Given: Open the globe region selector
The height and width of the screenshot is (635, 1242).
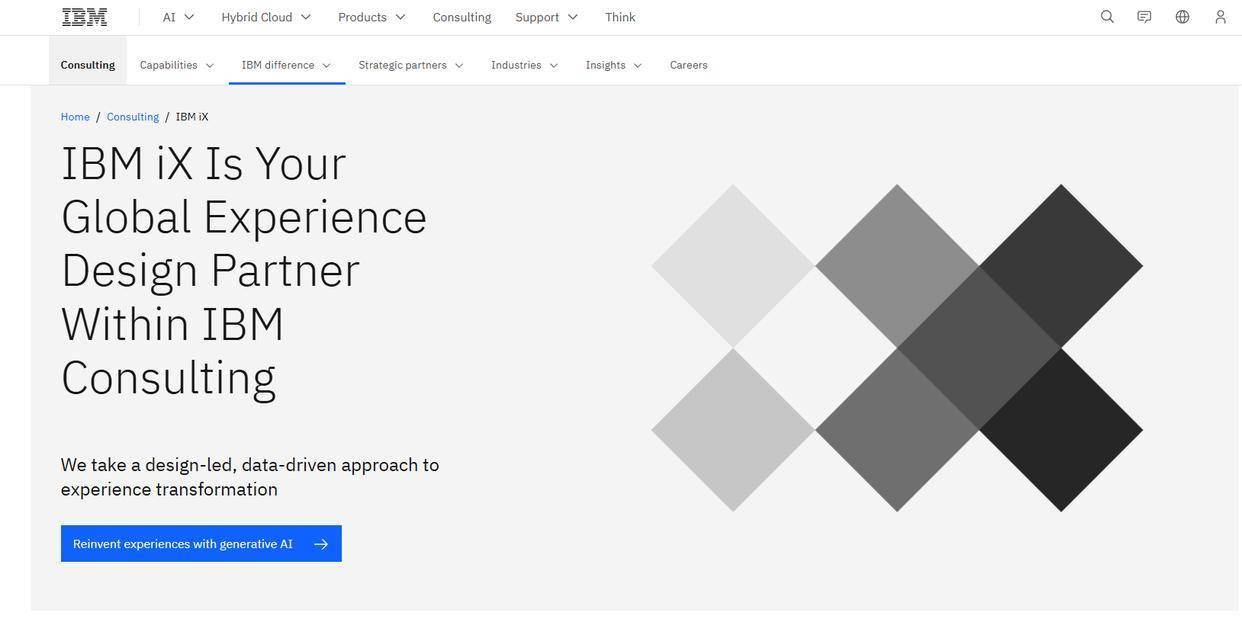Looking at the screenshot, I should tap(1182, 17).
